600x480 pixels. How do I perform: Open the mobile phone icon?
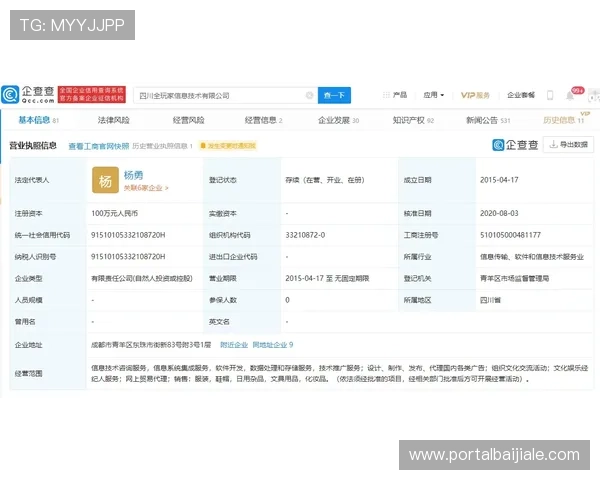tap(550, 95)
